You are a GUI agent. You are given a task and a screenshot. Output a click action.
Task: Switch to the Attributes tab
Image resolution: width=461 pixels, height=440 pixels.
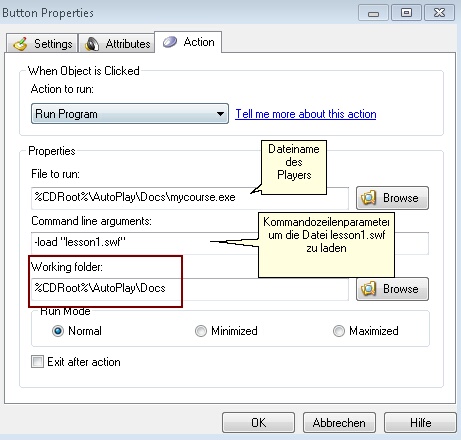(x=117, y=43)
